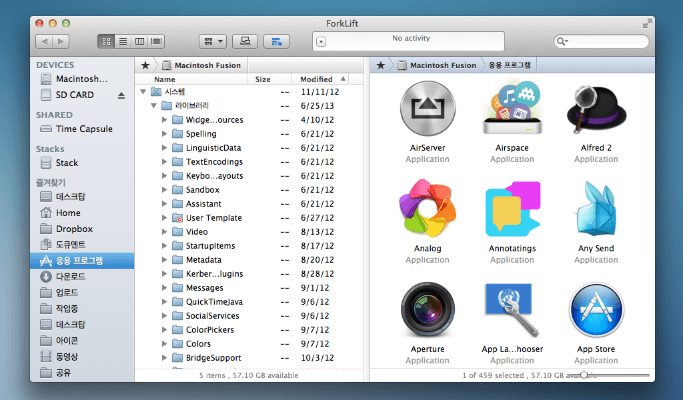Collapse the 시스템 folder
The width and height of the screenshot is (683, 400).
pyautogui.click(x=143, y=92)
